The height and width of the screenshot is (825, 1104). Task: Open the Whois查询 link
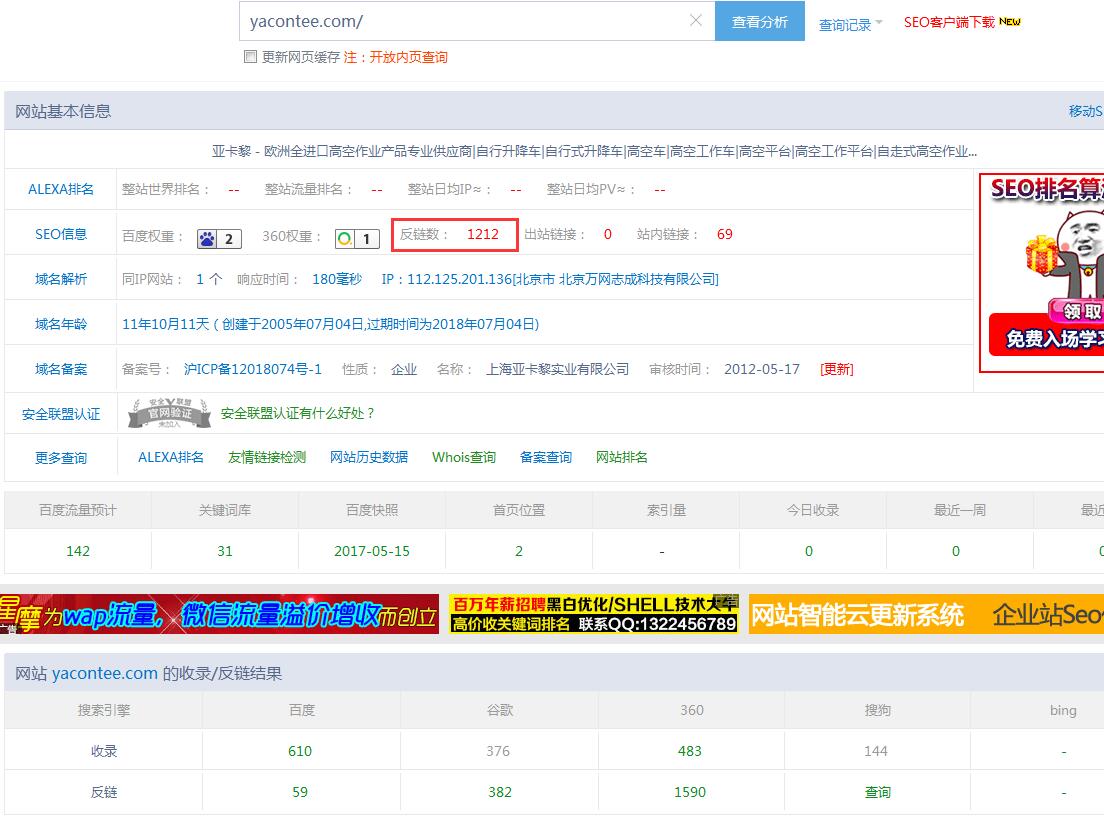[464, 457]
